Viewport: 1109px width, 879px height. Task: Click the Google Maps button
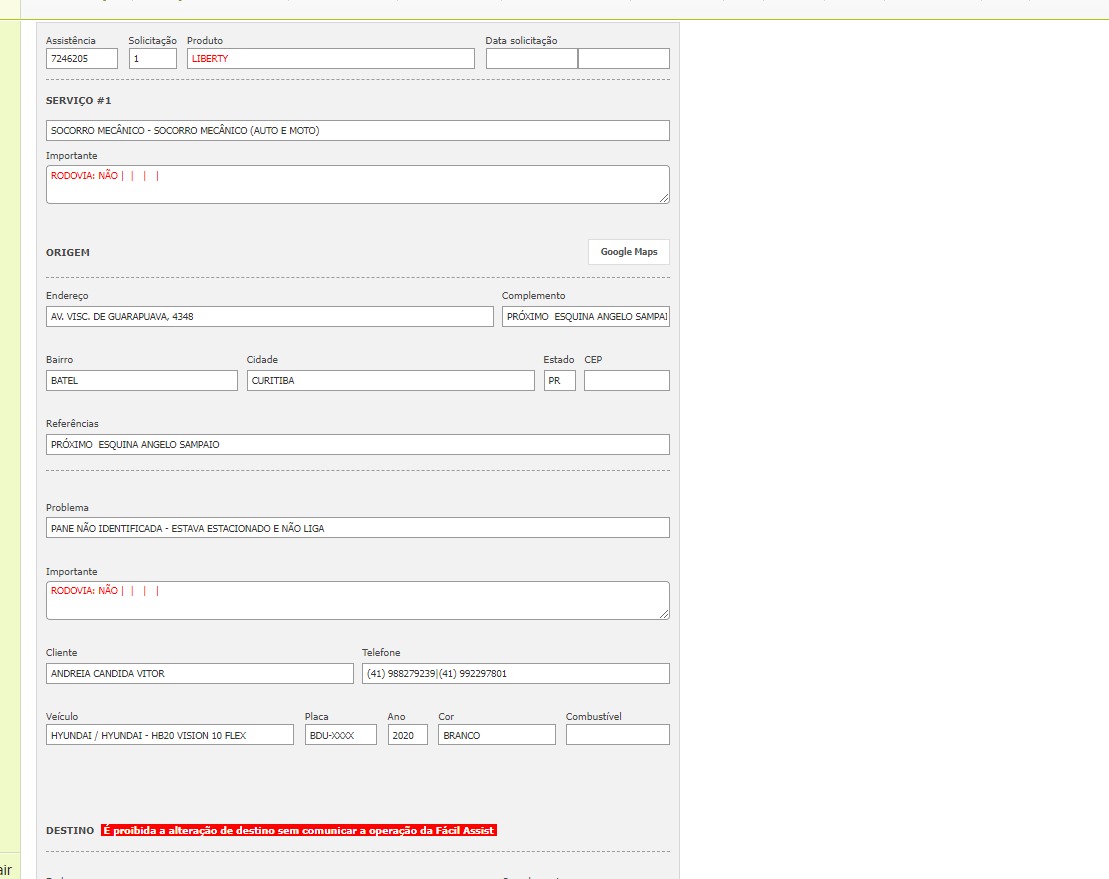click(628, 252)
